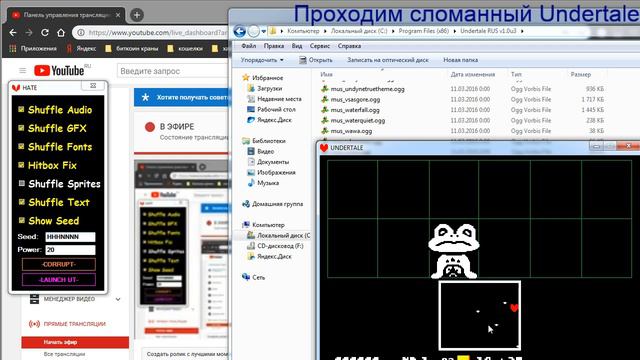Open the биткоин краны bookmarks folder
The image size is (640, 360).
(x=131, y=49)
